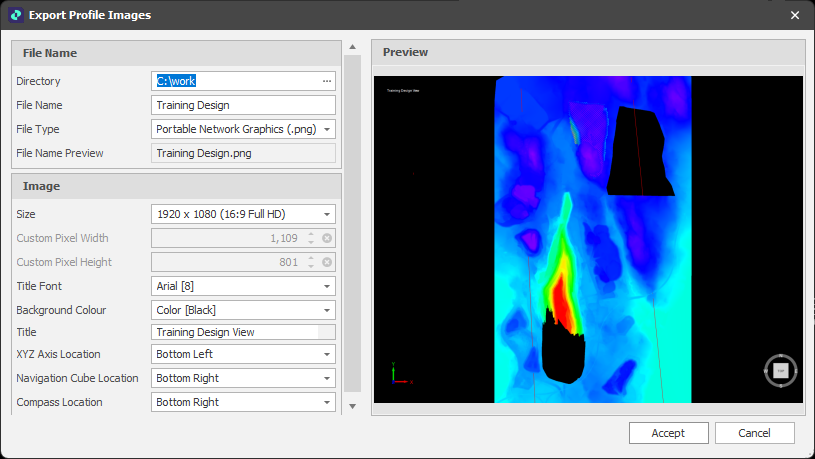
Task: Clear the Custom Pixel Height value
Action: (x=327, y=262)
